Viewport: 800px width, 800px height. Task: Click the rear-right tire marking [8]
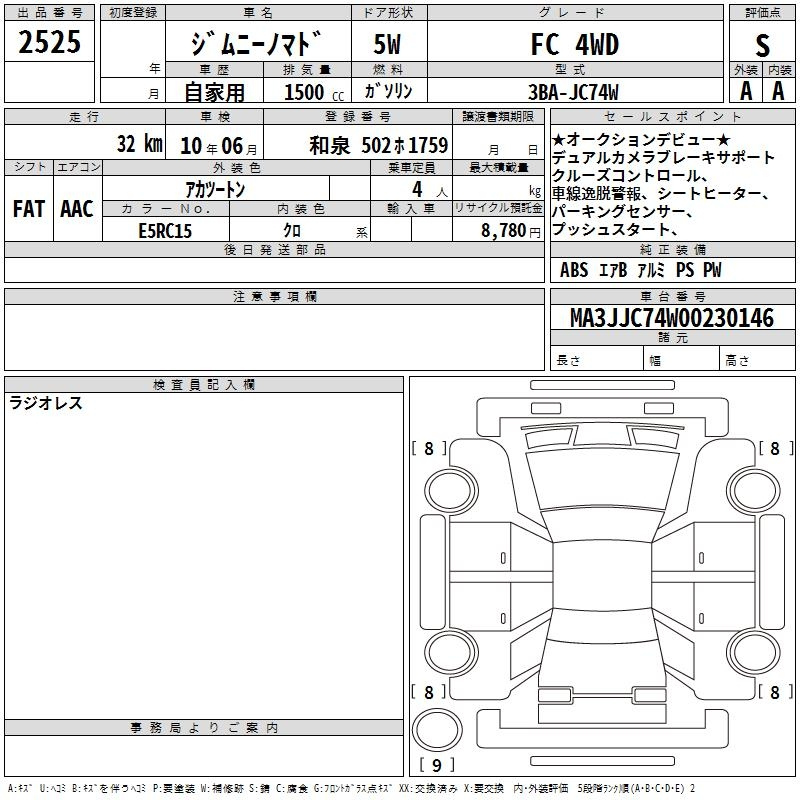pos(776,692)
